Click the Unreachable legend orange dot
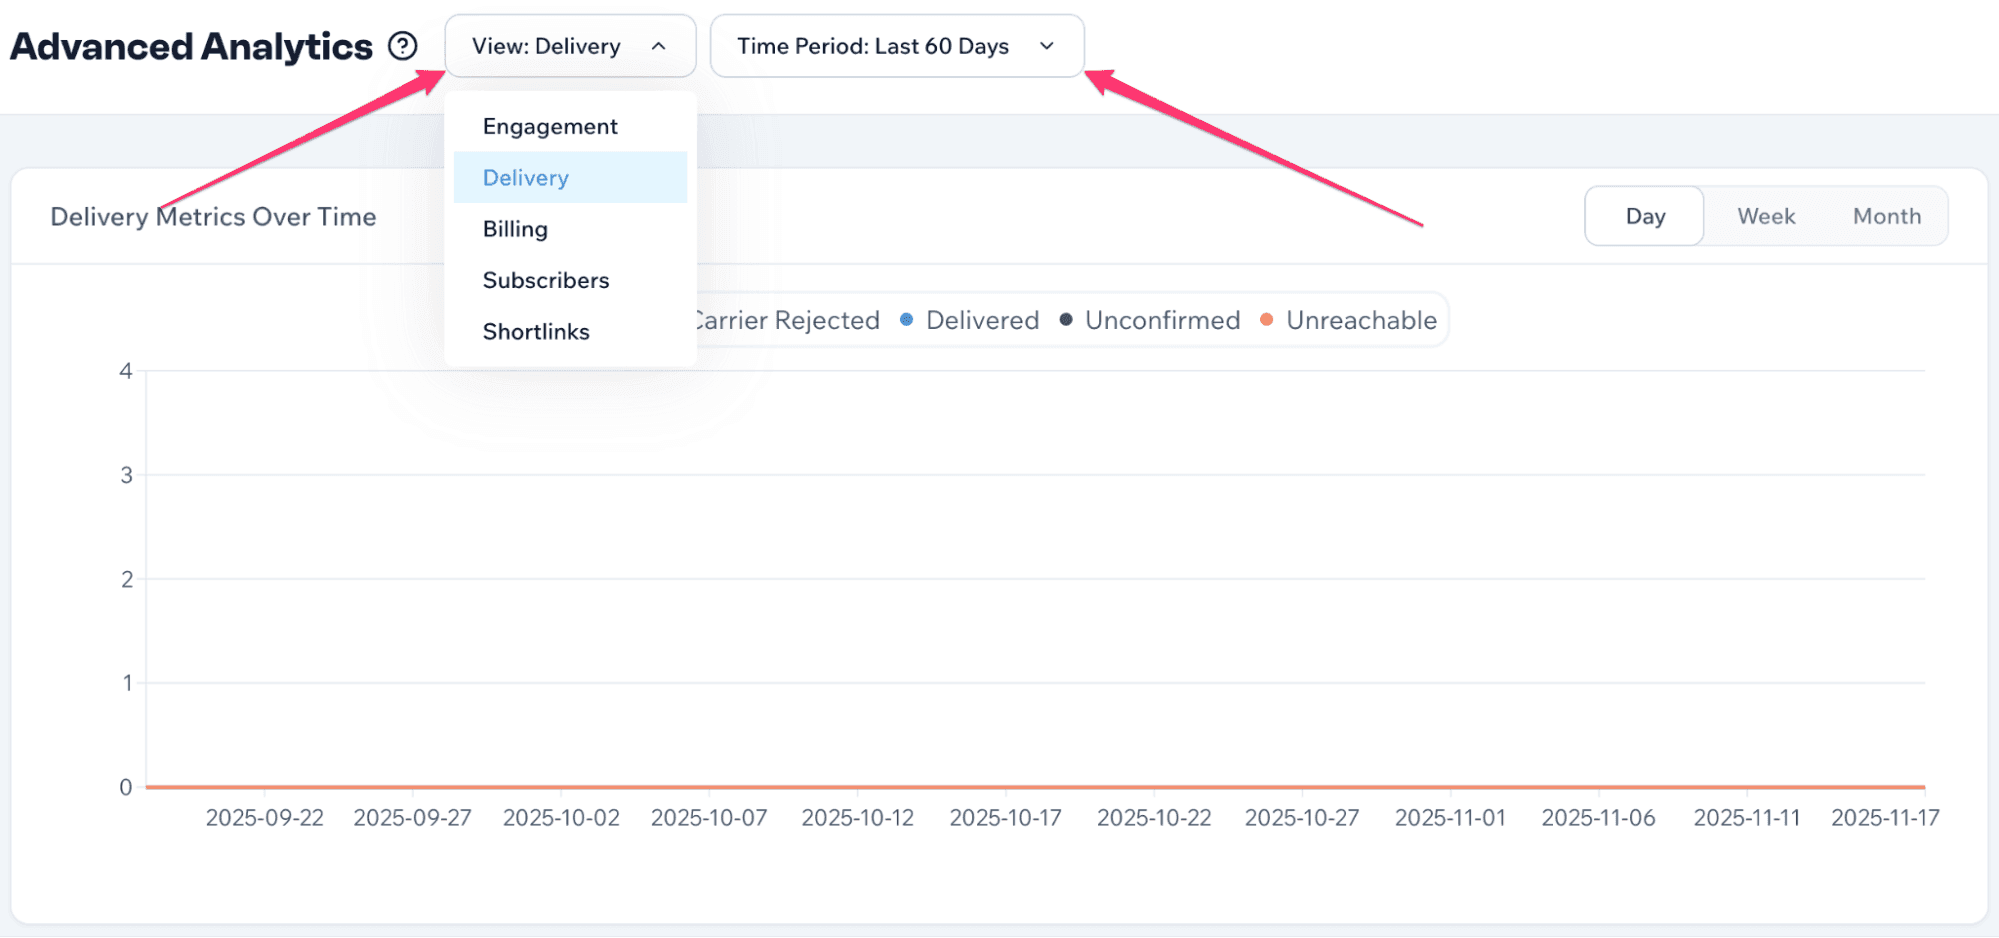1999x938 pixels. 1266,319
